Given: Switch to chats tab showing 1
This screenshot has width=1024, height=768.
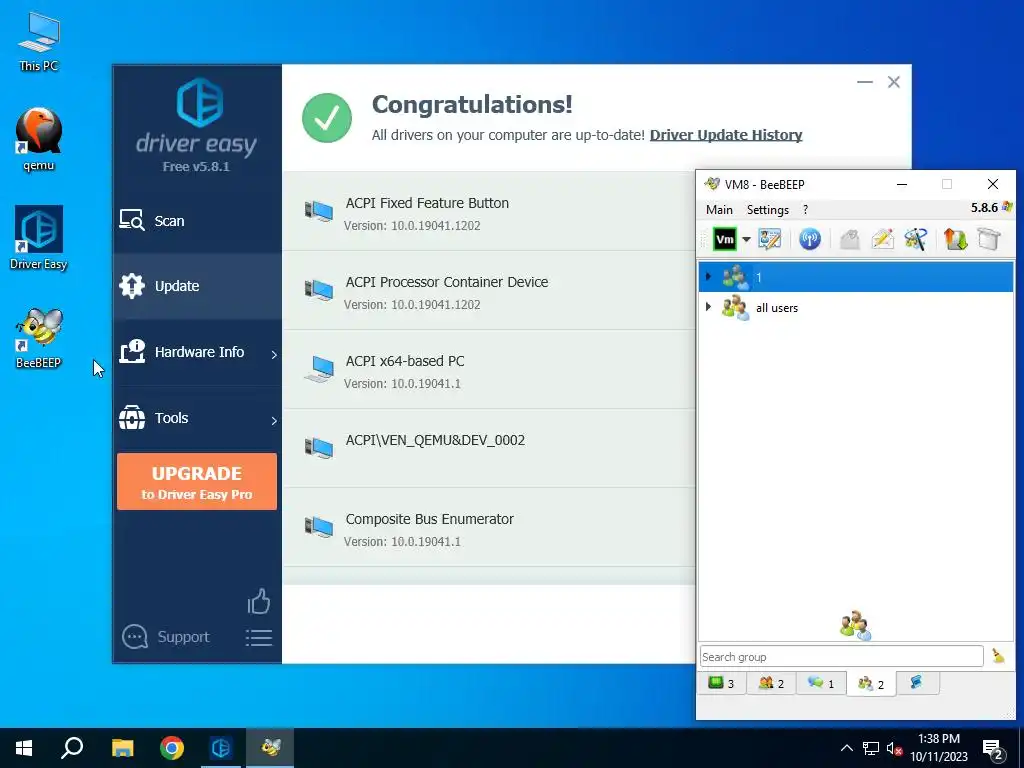Looking at the screenshot, I should tap(821, 683).
